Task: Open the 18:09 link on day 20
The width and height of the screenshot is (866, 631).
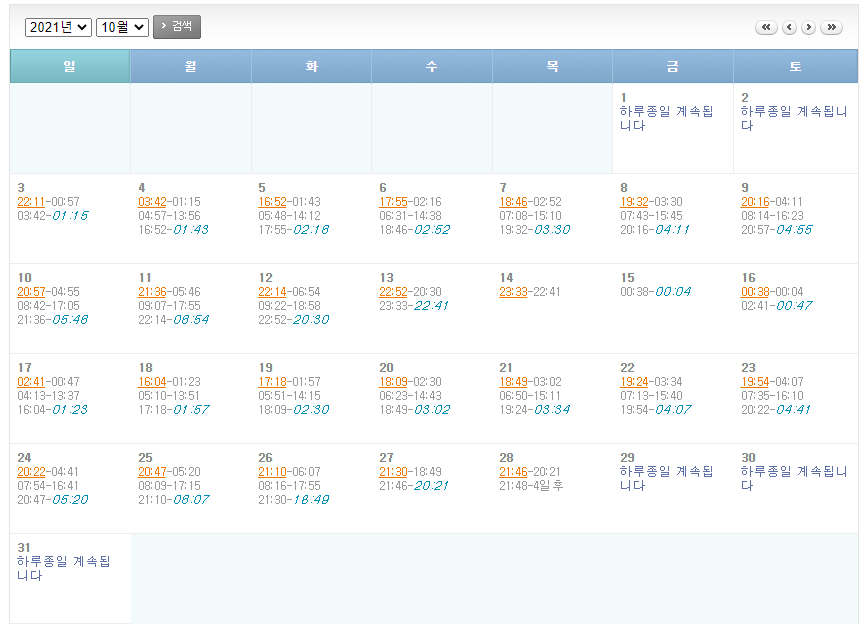Action: [x=393, y=382]
